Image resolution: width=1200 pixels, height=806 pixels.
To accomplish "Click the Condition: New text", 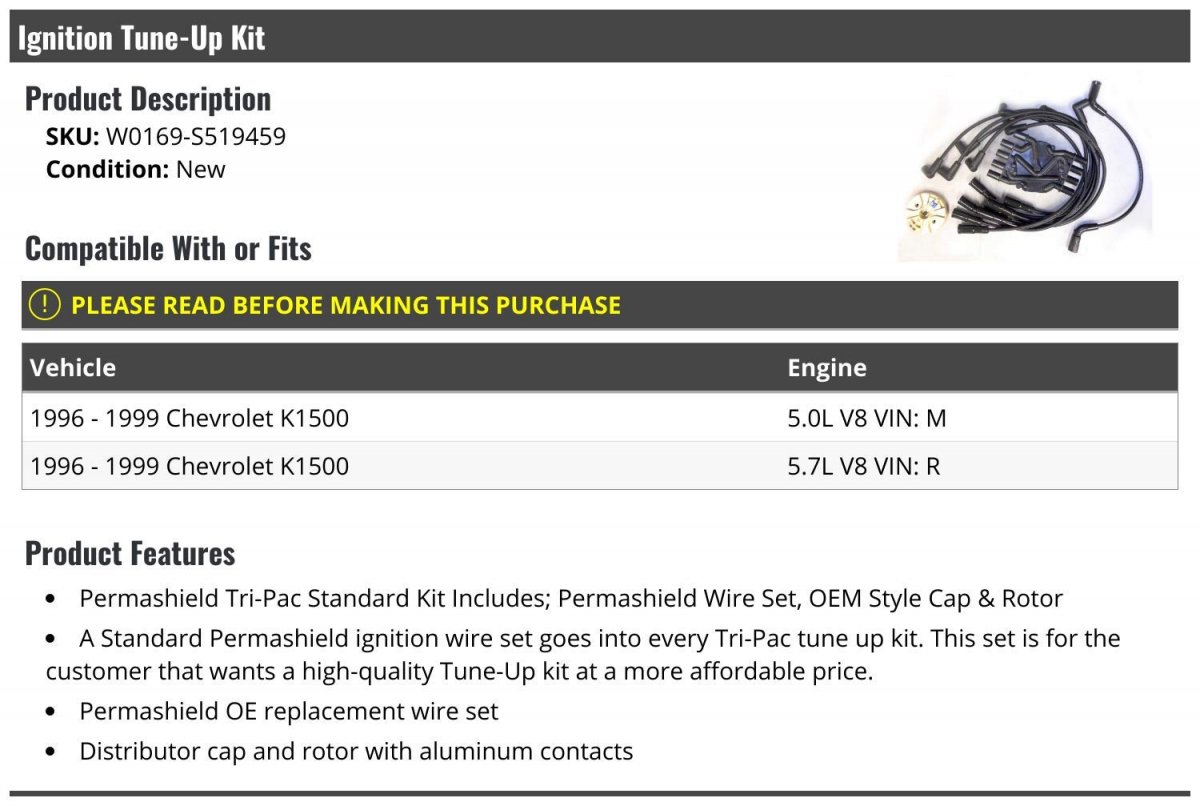I will point(136,169).
